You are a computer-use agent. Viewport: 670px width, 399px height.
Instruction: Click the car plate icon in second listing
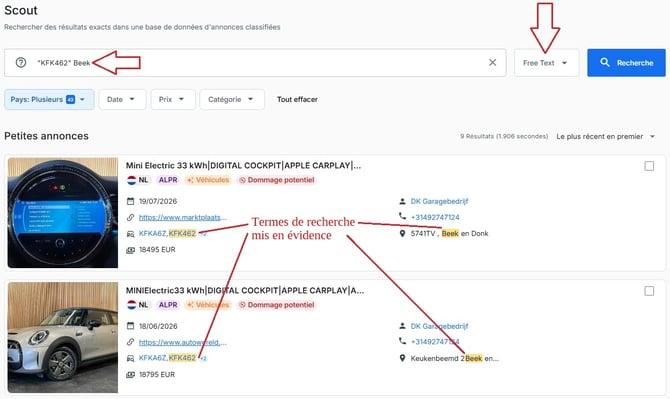[x=130, y=358]
